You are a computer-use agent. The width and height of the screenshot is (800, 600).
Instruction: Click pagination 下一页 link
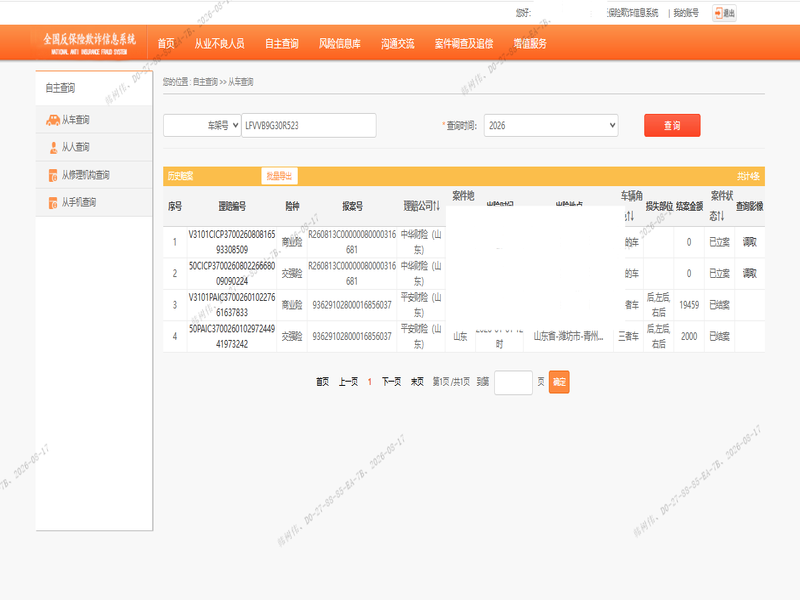pos(391,382)
